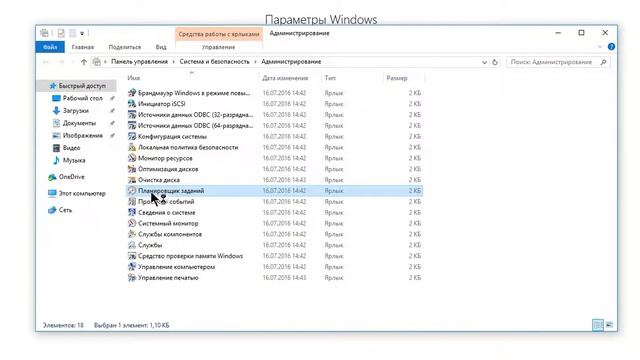Go up one folder level arrow
The image size is (640, 360).
(x=84, y=62)
